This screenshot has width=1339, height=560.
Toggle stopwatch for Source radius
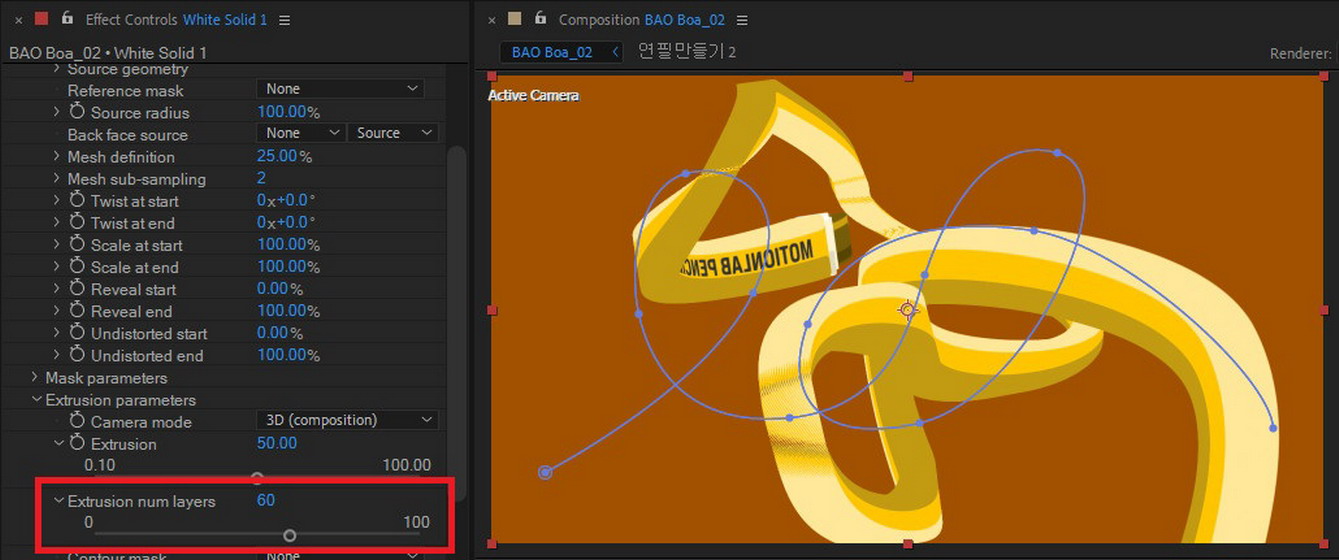point(77,112)
